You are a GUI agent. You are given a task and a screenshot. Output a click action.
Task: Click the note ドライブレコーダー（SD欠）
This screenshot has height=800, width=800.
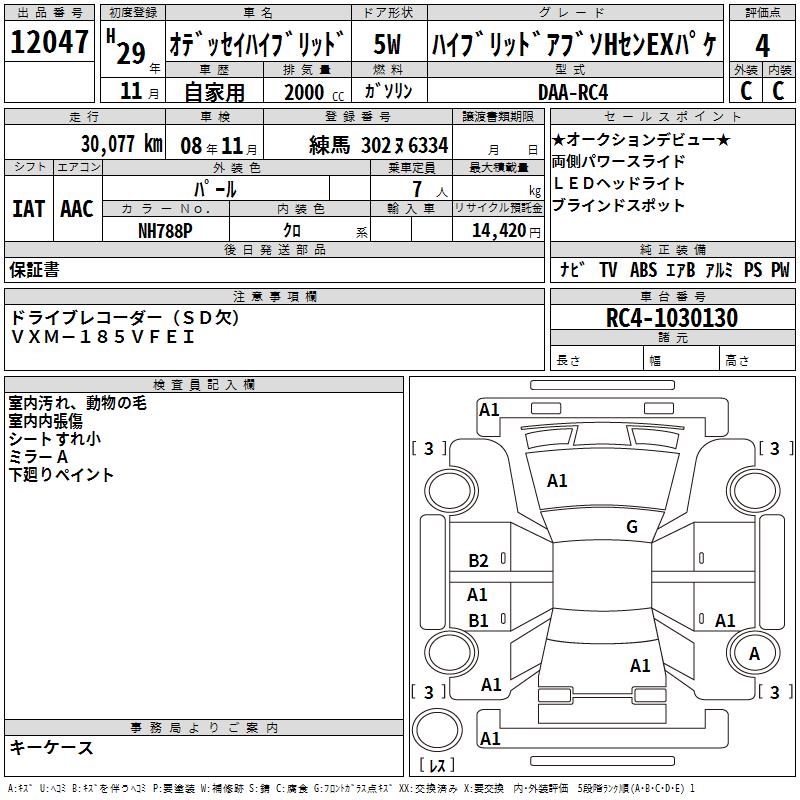tap(125, 318)
